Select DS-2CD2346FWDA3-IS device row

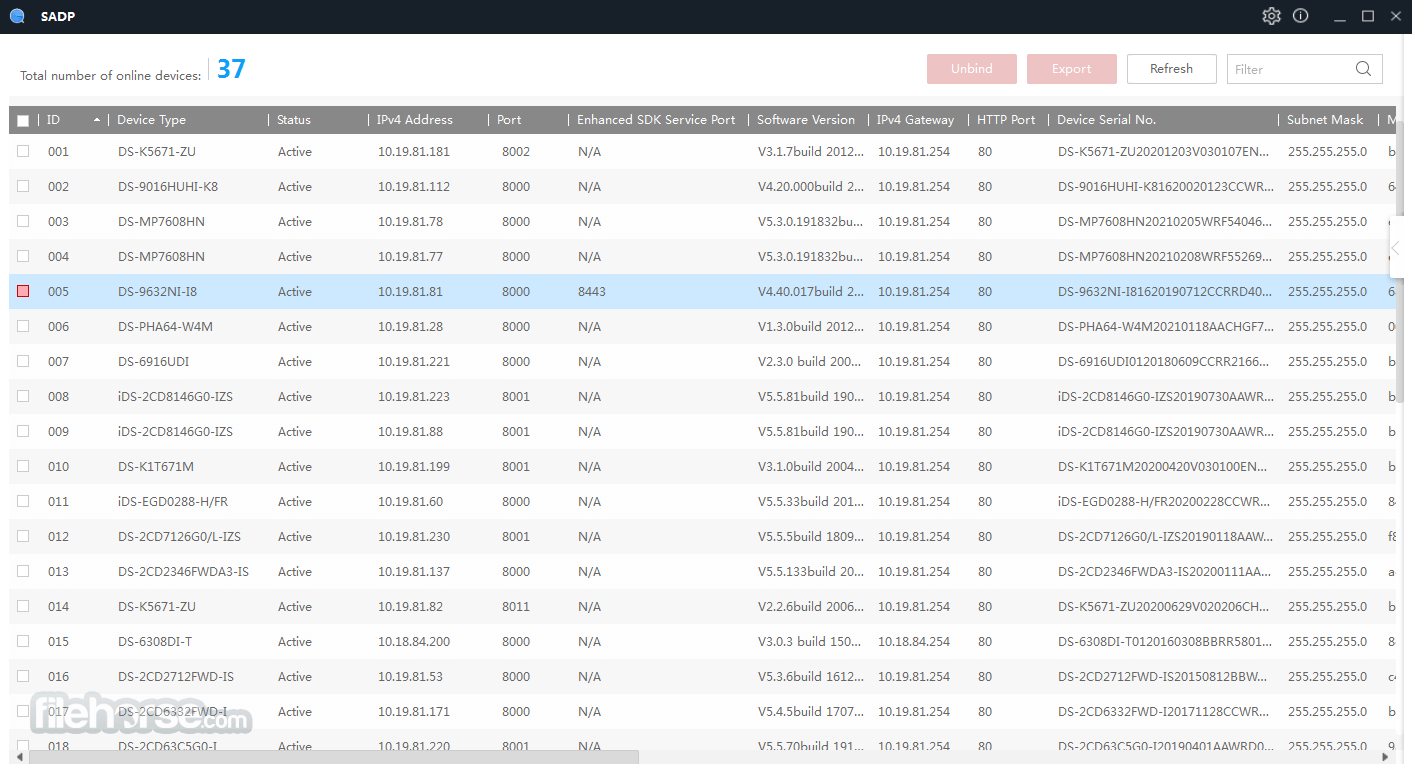coord(703,572)
